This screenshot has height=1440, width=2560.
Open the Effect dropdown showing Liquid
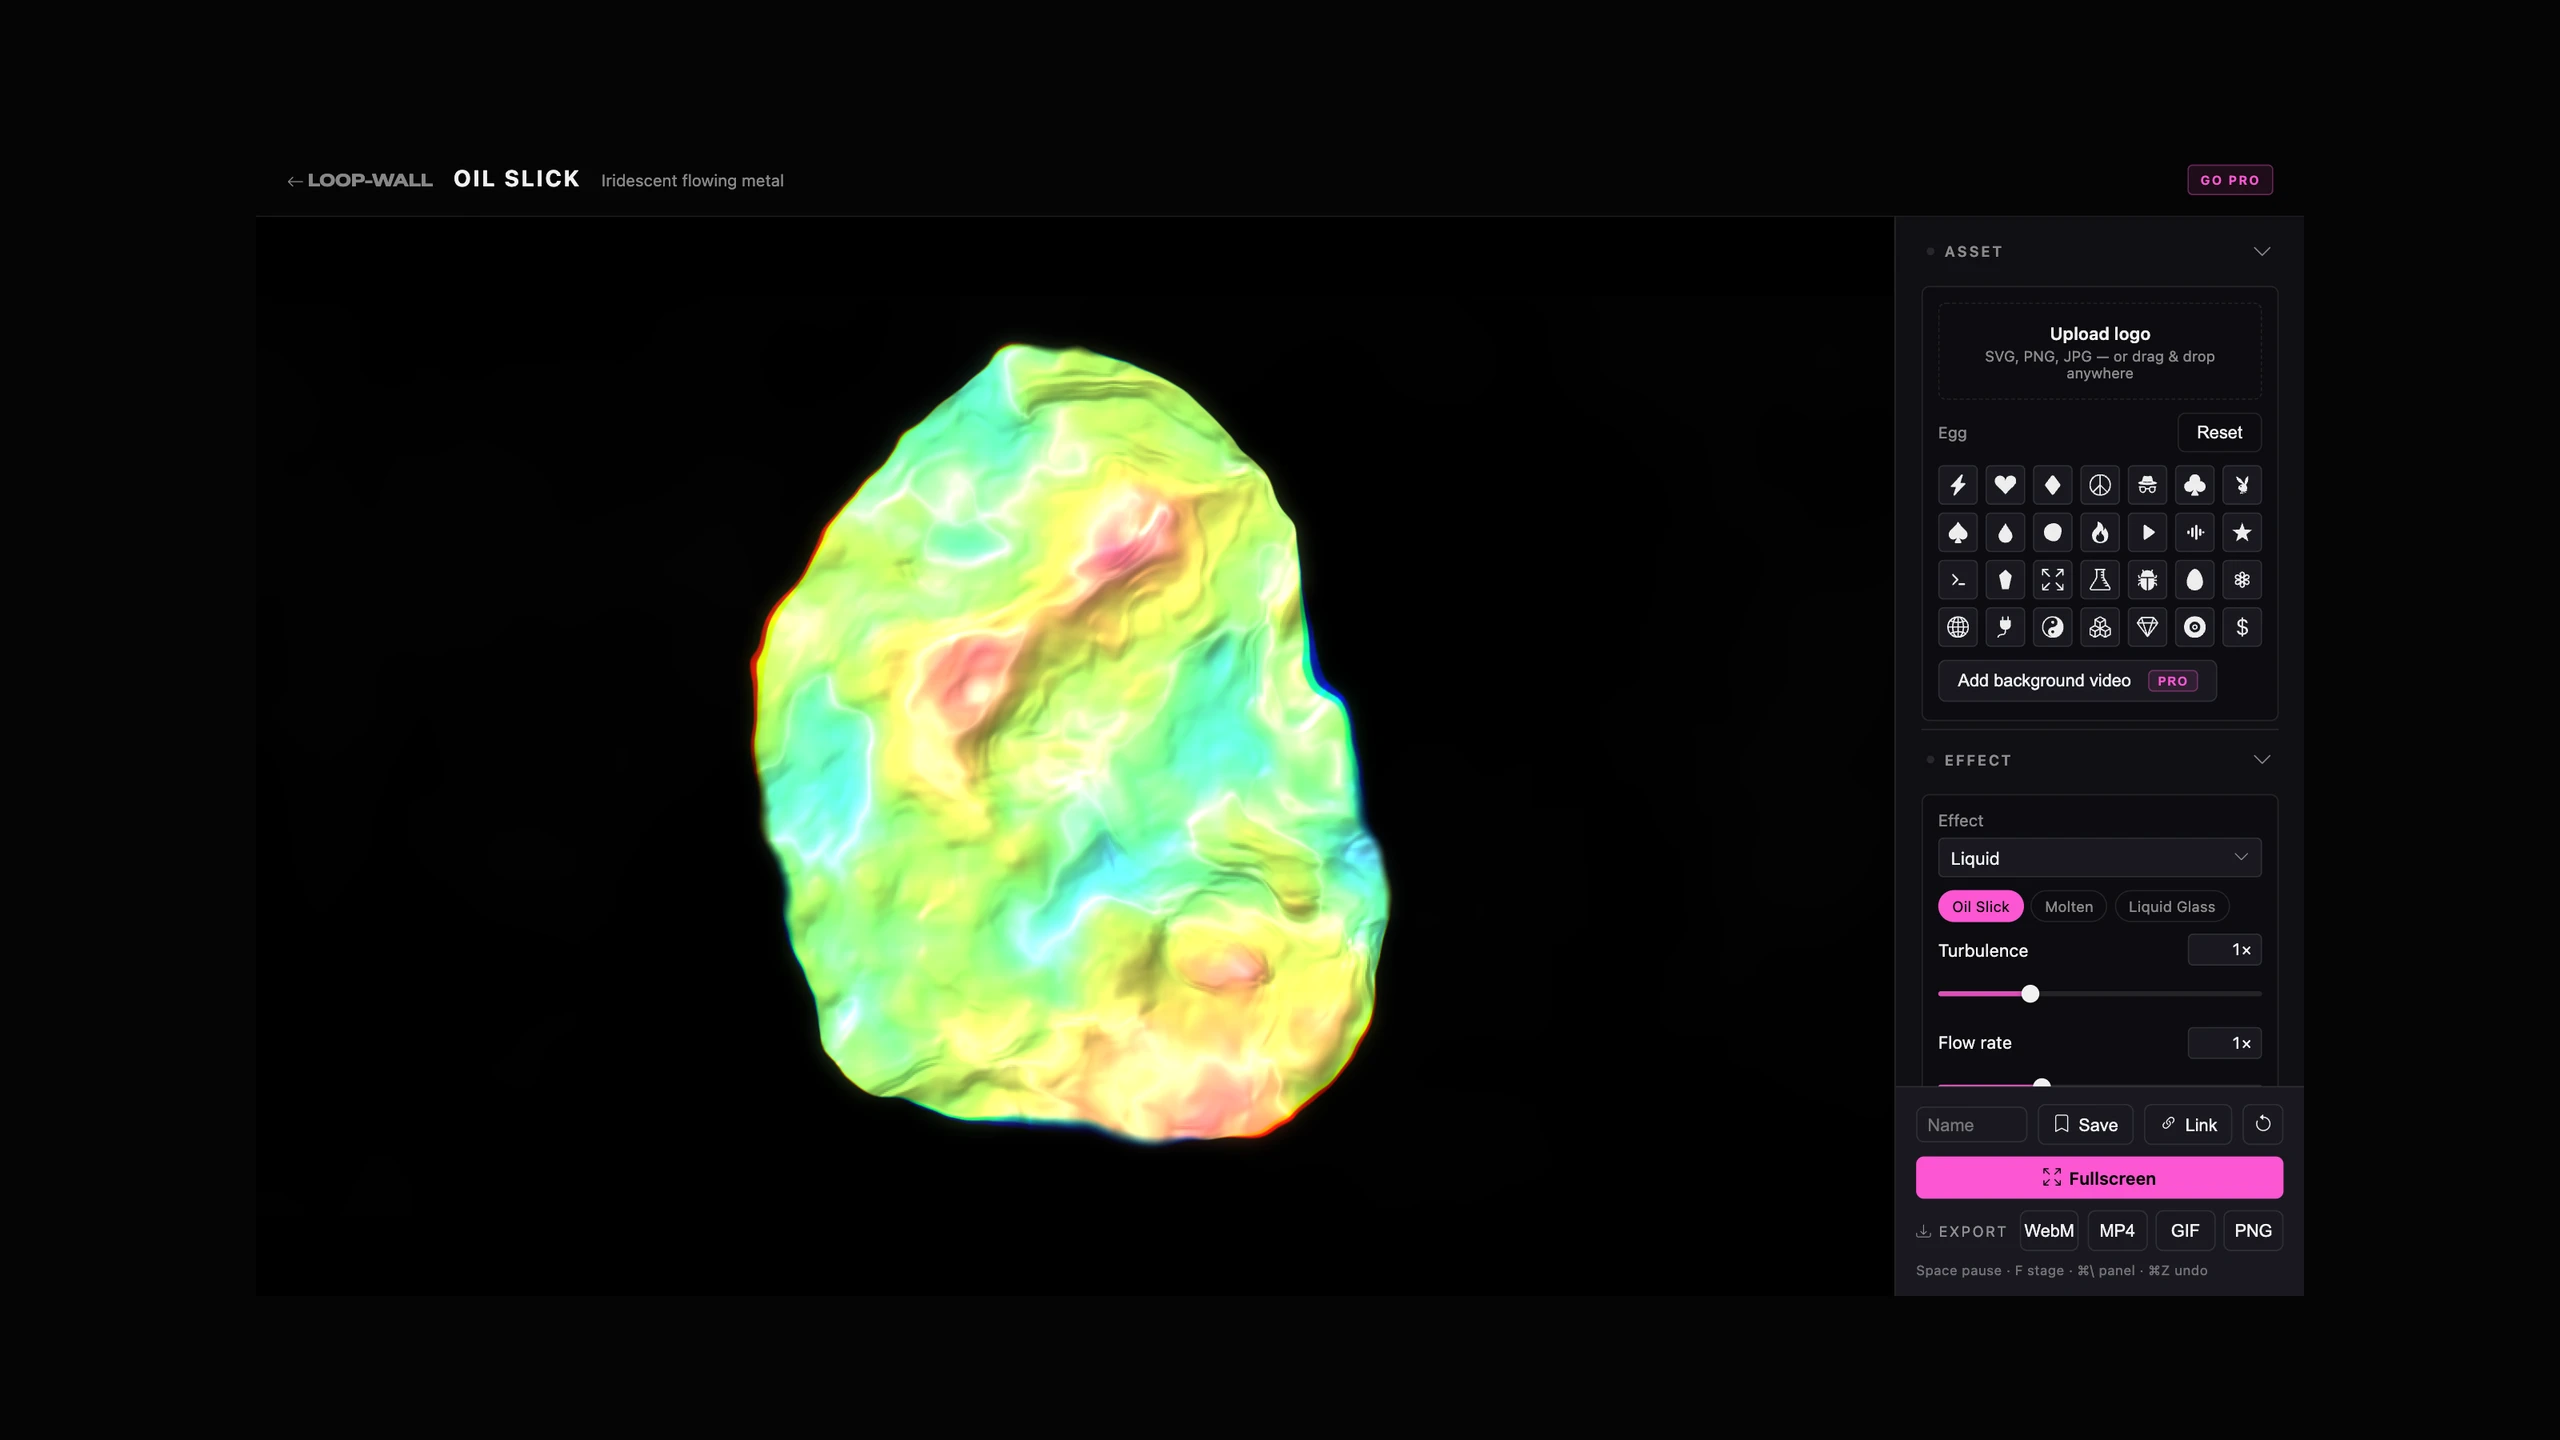(x=2099, y=858)
